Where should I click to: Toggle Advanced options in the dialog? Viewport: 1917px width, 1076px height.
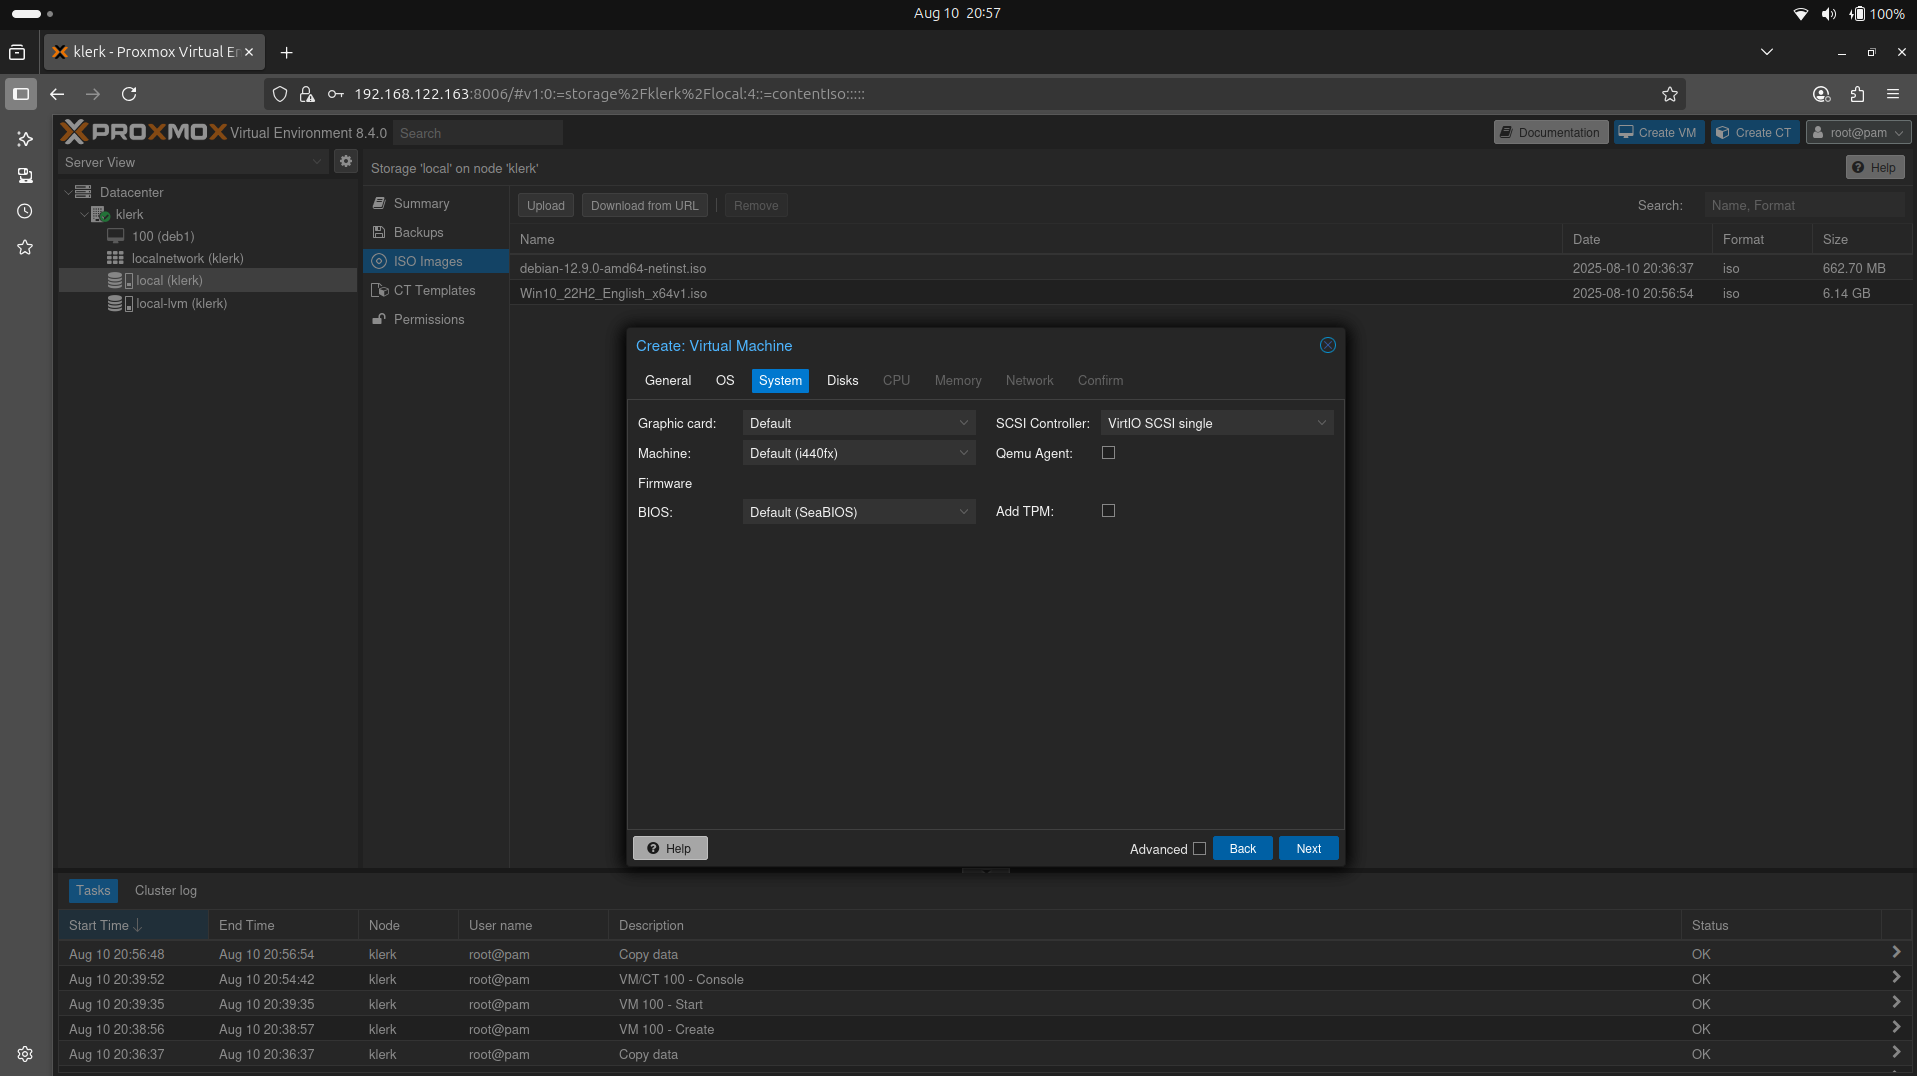pyautogui.click(x=1198, y=848)
